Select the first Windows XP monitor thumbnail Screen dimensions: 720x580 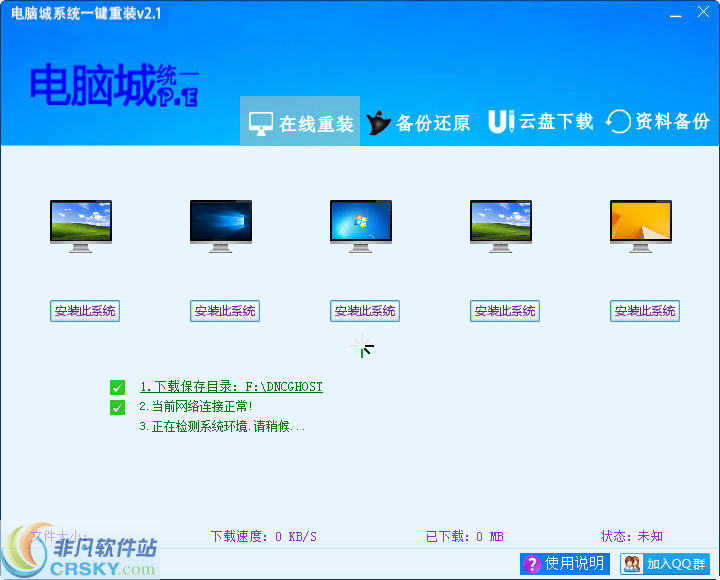pyautogui.click(x=81, y=226)
